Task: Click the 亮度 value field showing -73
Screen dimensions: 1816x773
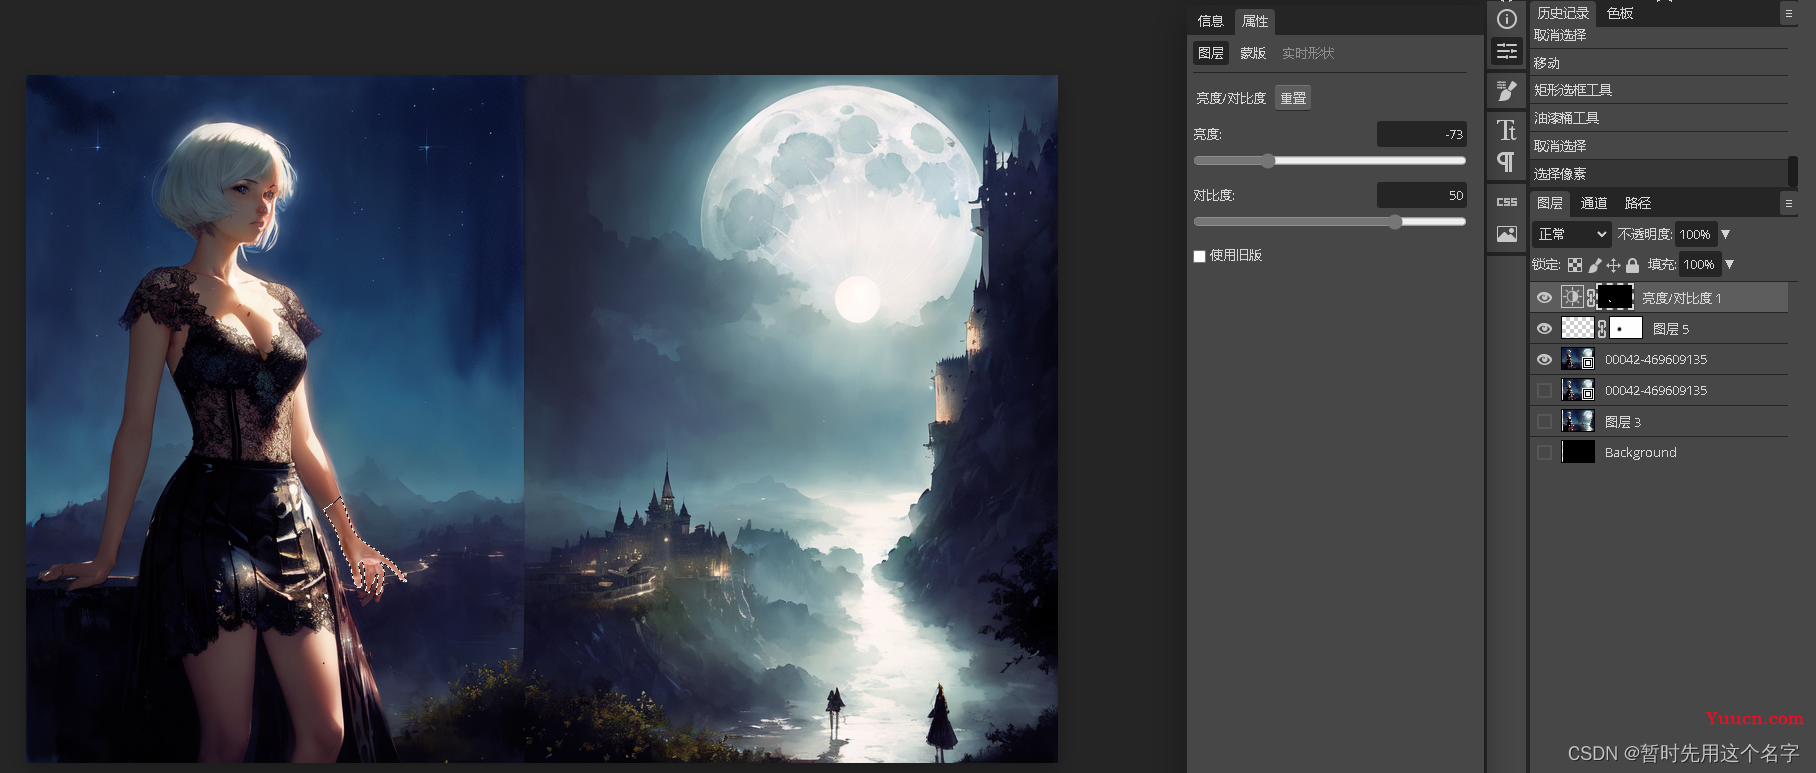Action: [x=1421, y=134]
